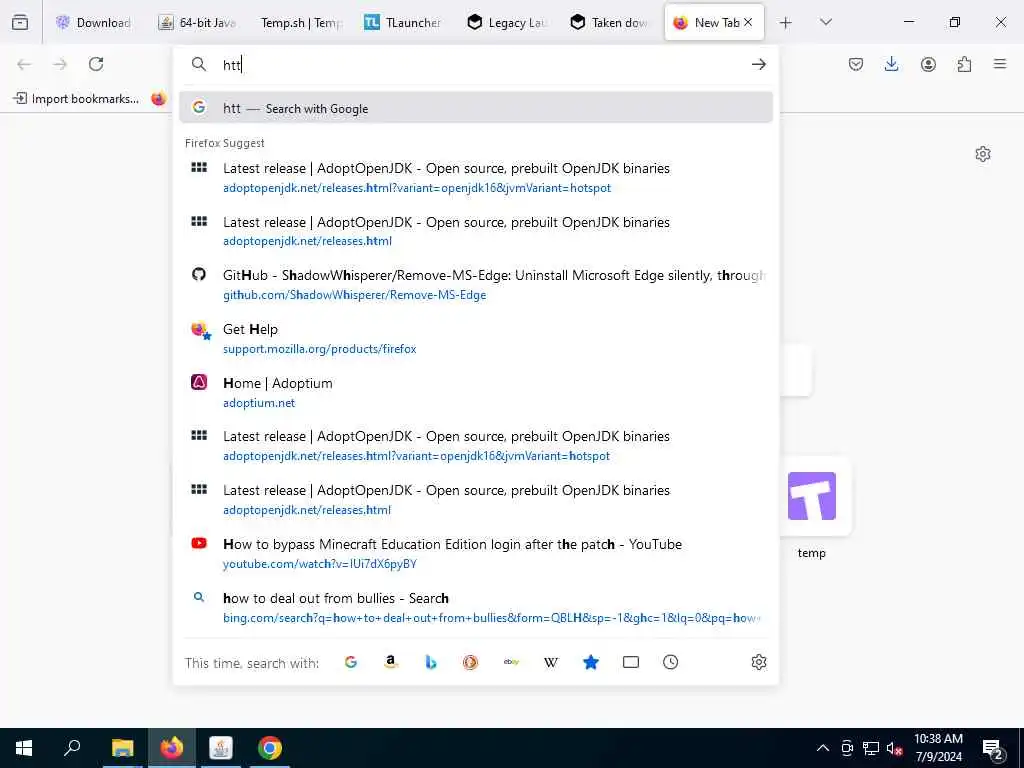Open notification center in taskbar
1024x768 pixels.
[993, 749]
